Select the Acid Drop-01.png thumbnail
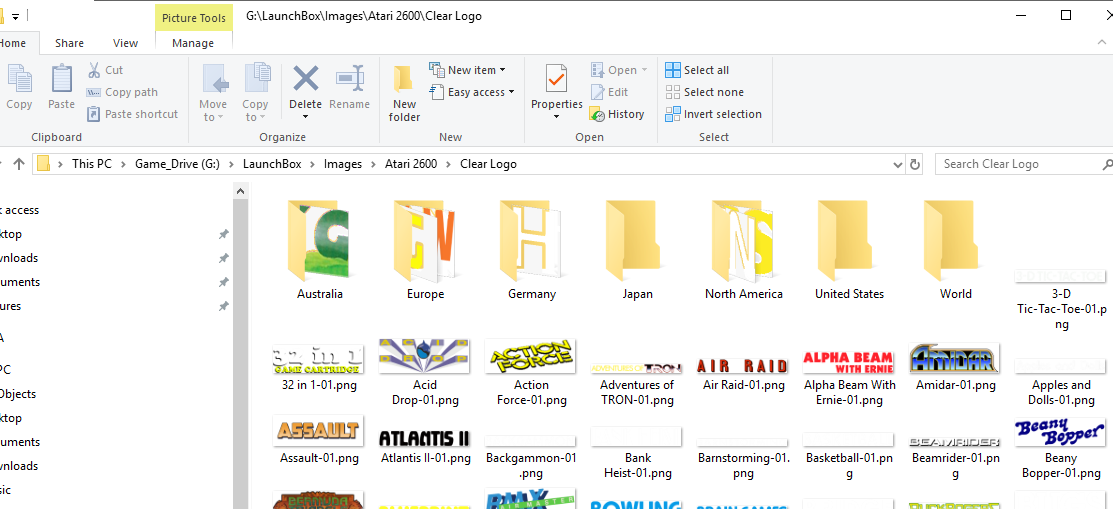The height and width of the screenshot is (509, 1113). pos(424,356)
